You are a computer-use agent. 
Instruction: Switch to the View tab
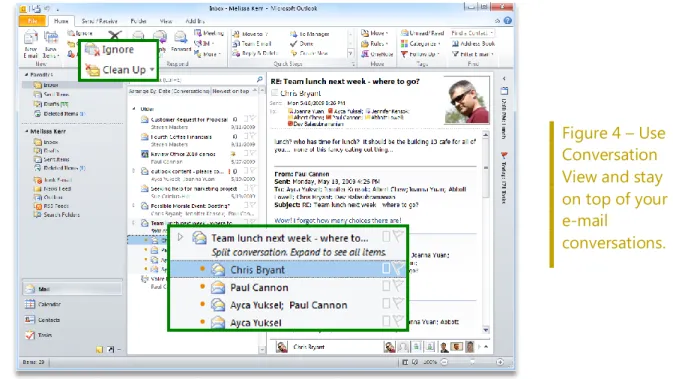[166, 21]
